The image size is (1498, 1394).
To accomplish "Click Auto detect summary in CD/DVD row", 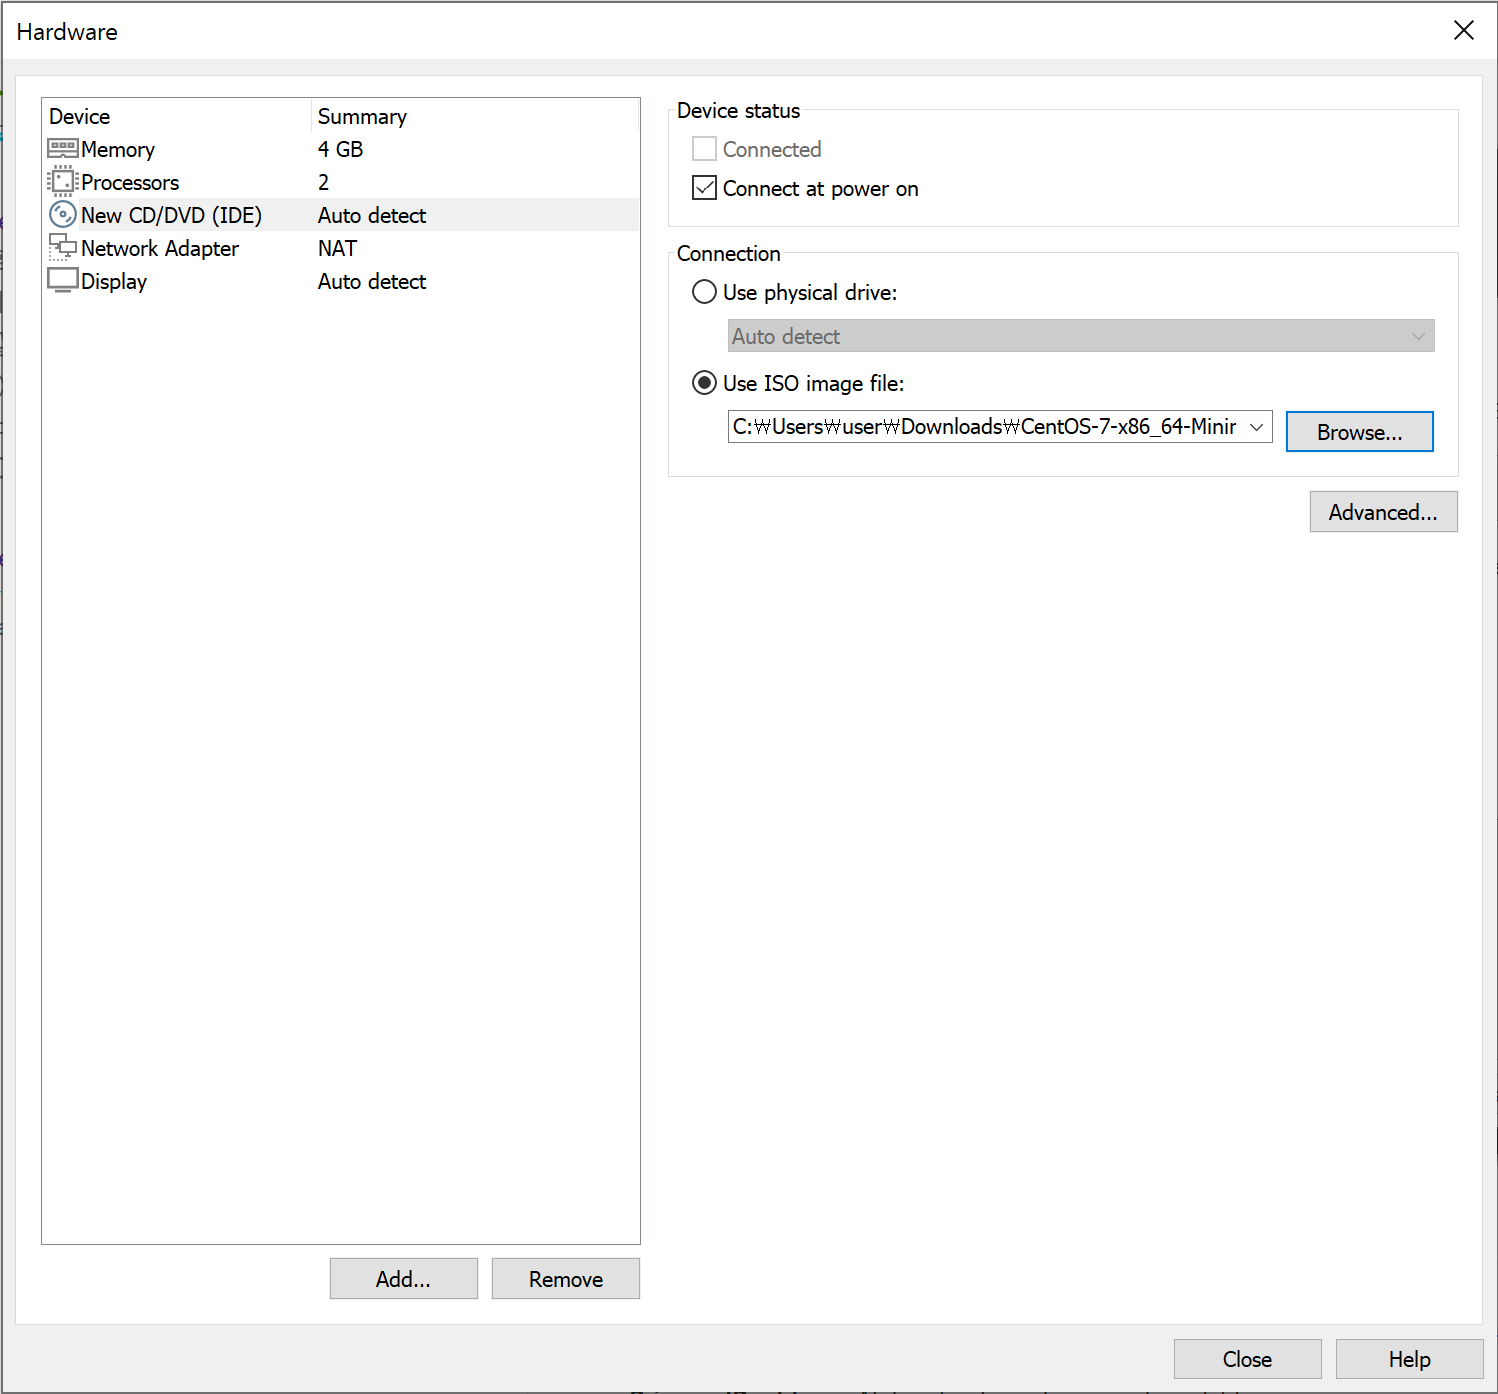I will pos(372,215).
